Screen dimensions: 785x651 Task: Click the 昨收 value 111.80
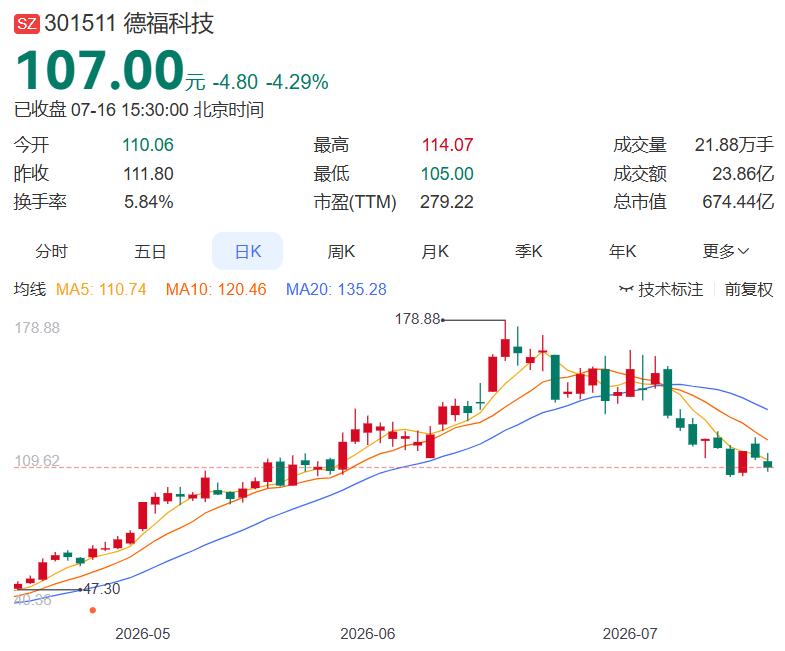click(x=148, y=174)
